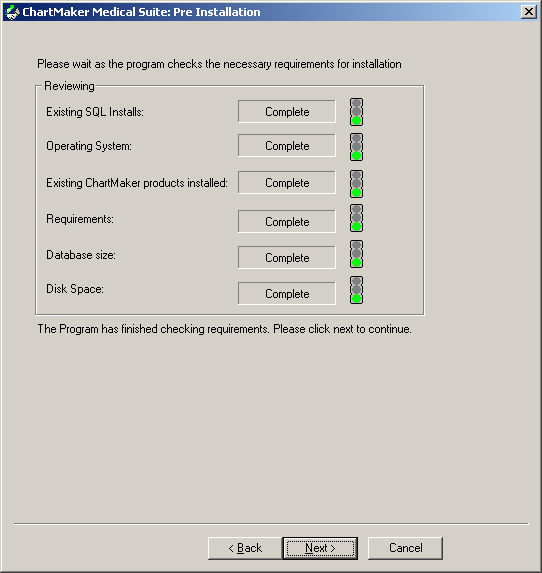Click the Operating System traffic light icon
Image resolution: width=542 pixels, height=573 pixels.
[x=356, y=147]
